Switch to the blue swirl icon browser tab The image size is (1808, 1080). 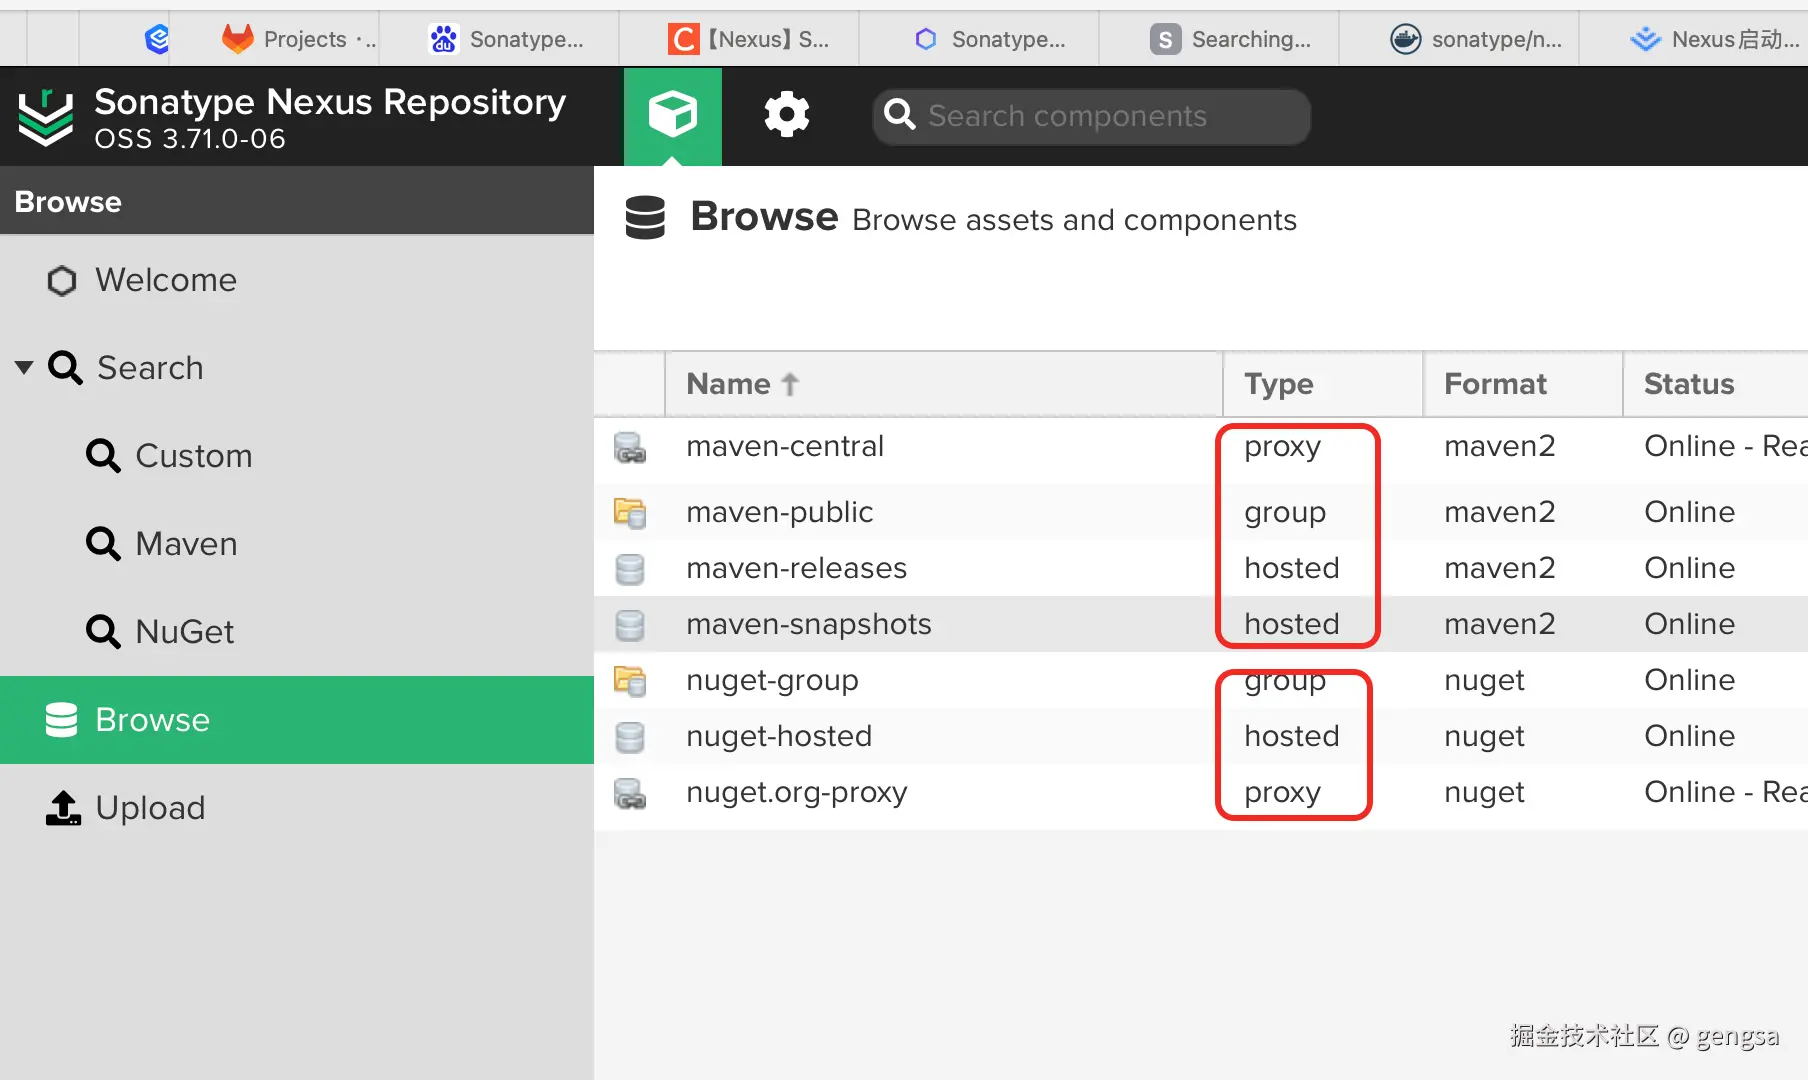point(156,39)
